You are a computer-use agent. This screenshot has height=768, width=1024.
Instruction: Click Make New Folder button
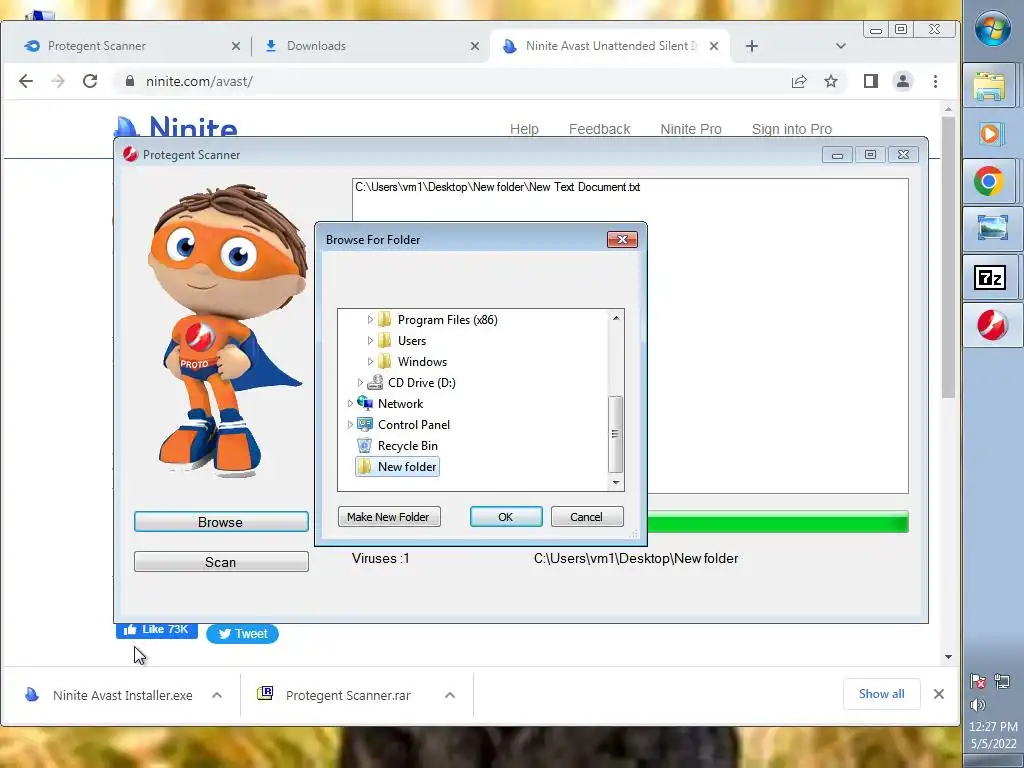coord(389,517)
